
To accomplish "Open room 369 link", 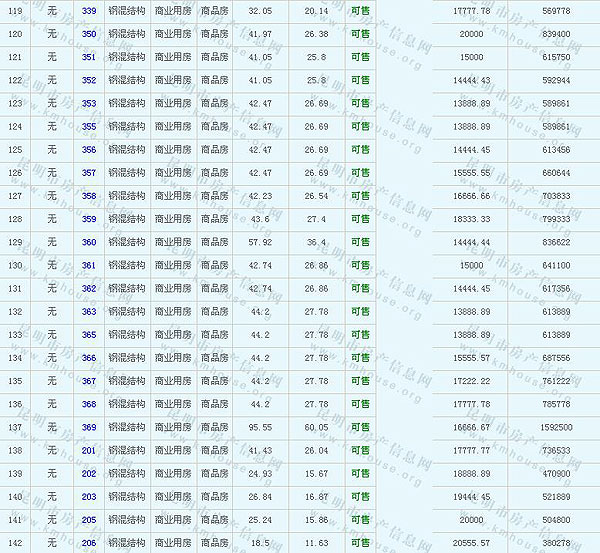I will 89,427.
